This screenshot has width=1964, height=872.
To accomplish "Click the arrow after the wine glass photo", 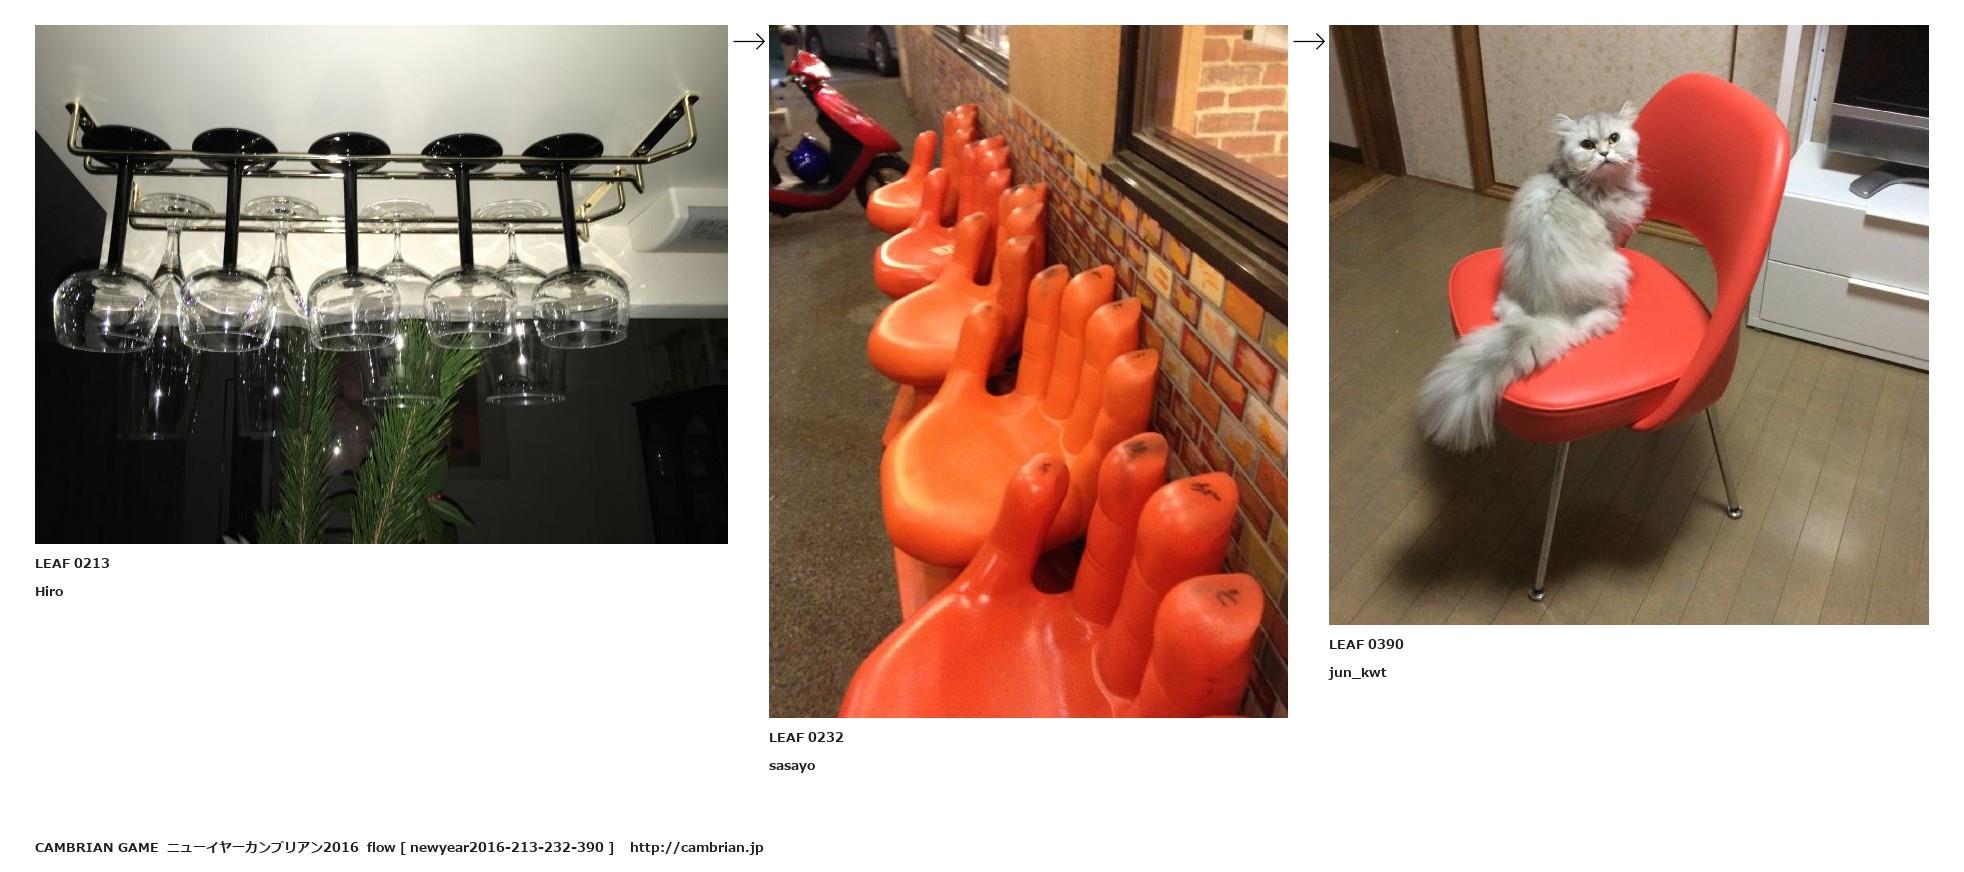I will [x=749, y=41].
